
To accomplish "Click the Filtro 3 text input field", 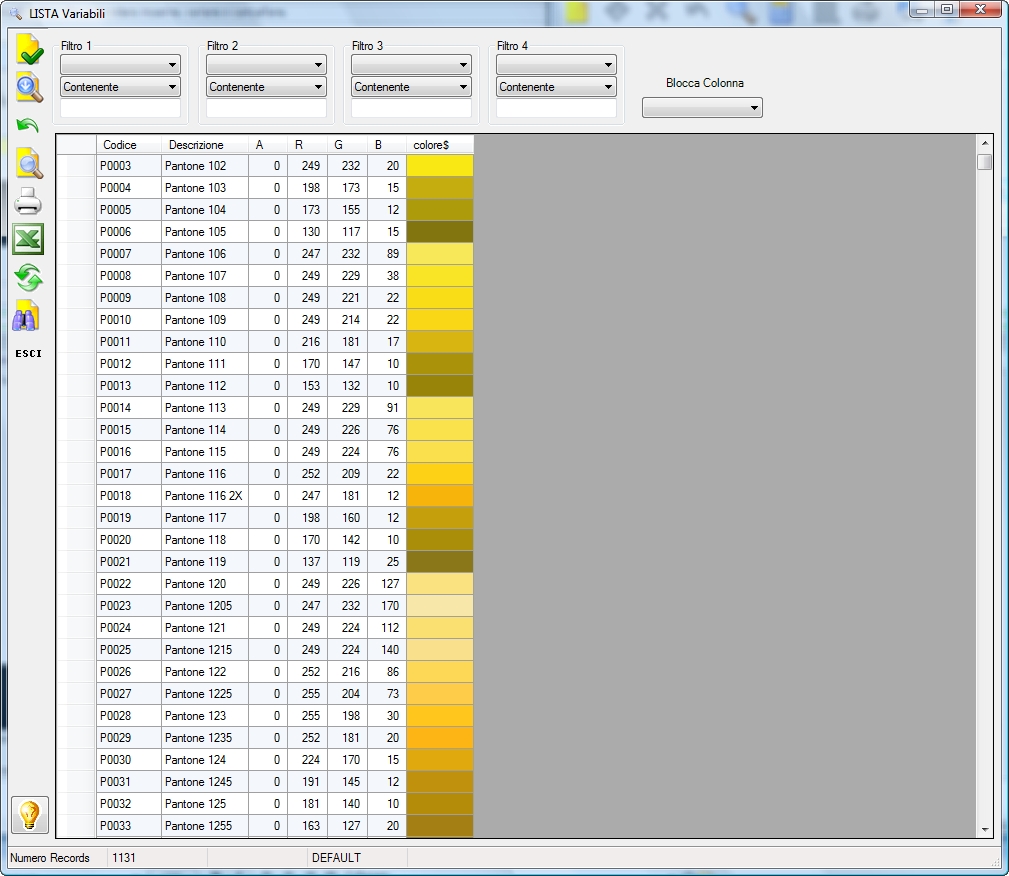I will click(x=411, y=108).
